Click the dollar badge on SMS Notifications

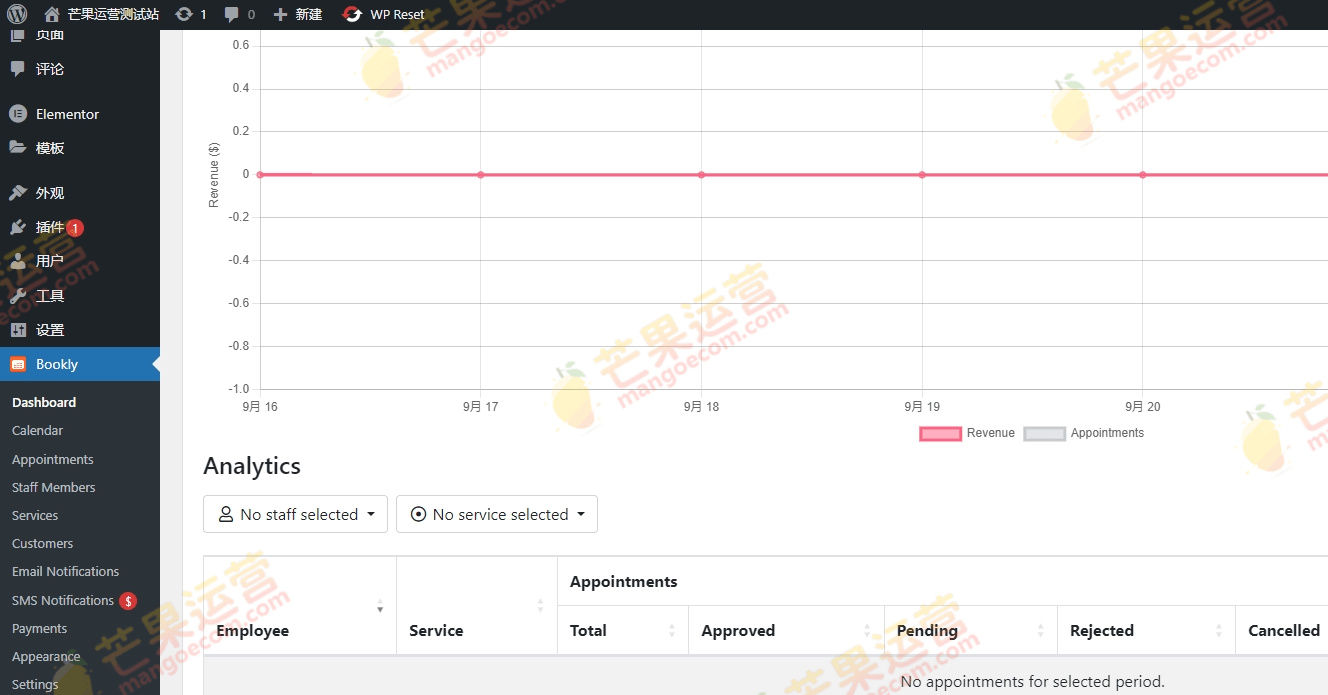click(x=129, y=600)
